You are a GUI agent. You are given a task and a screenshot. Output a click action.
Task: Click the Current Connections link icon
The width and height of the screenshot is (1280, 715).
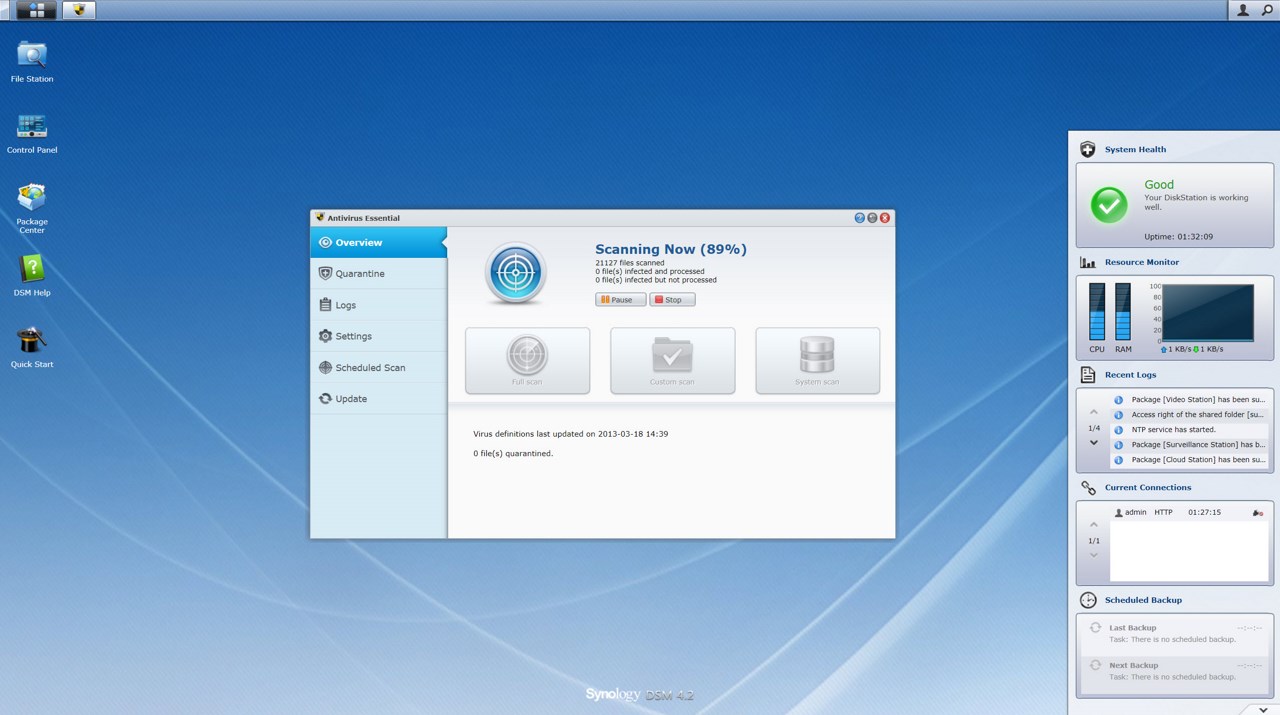pos(1088,488)
